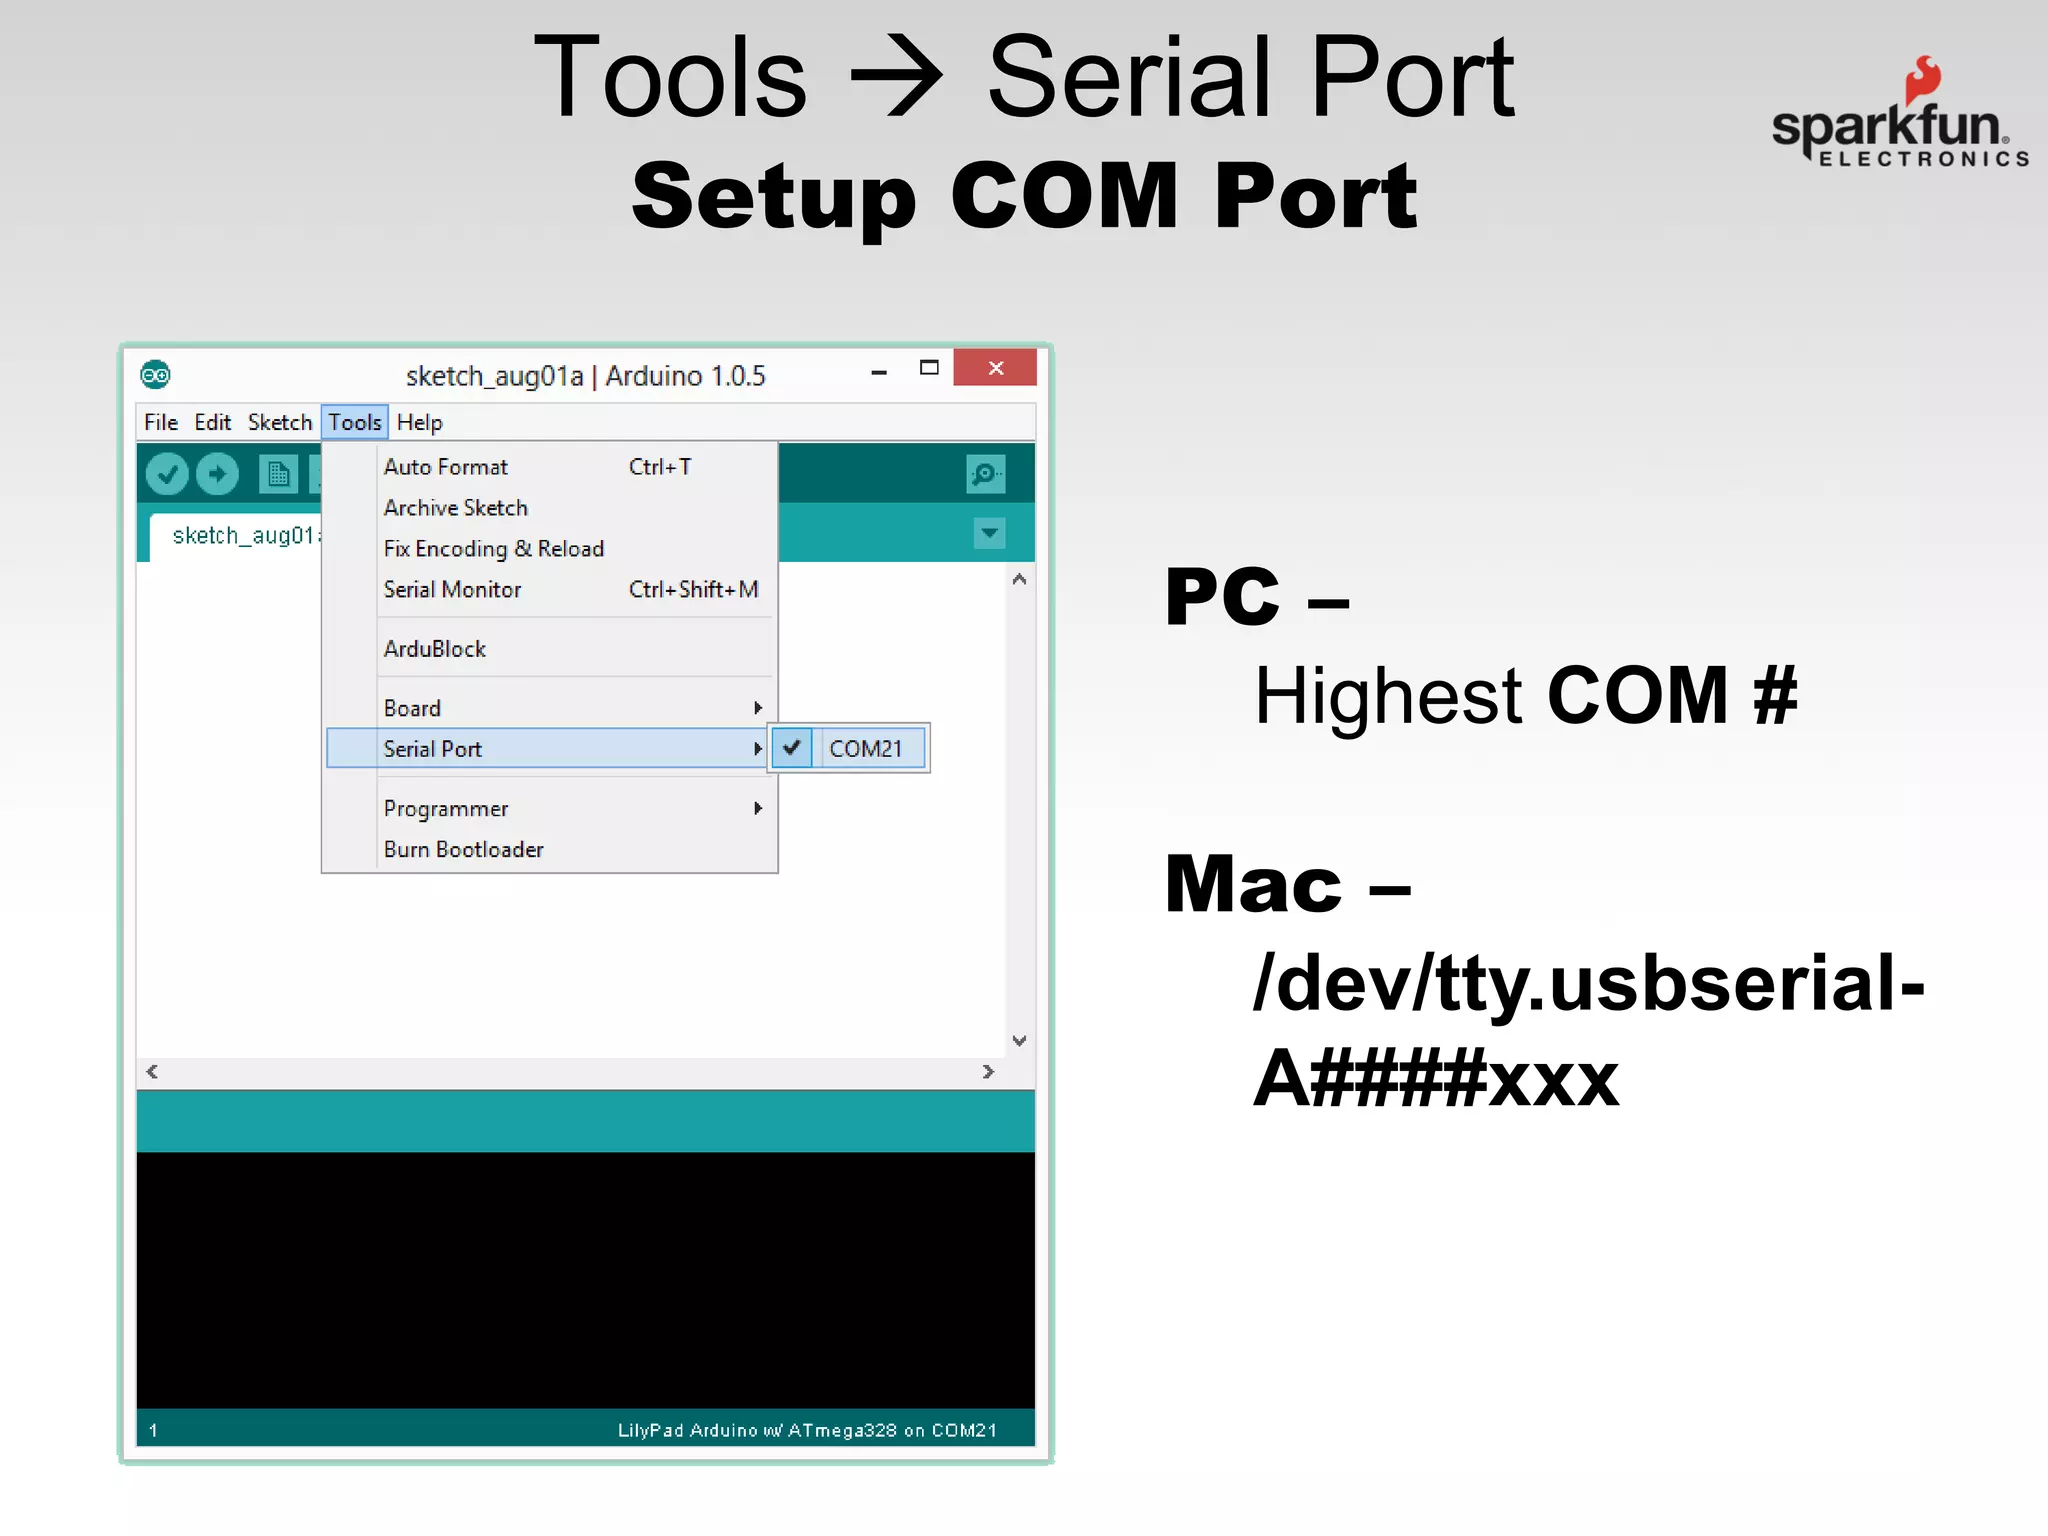Click the black console output area
The image size is (2048, 1536).
585,1280
